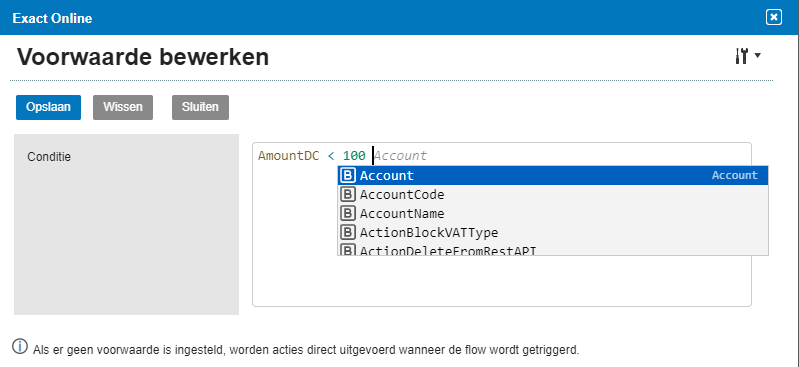Click the icon beside highlighted Account
The width and height of the screenshot is (799, 367).
point(348,175)
